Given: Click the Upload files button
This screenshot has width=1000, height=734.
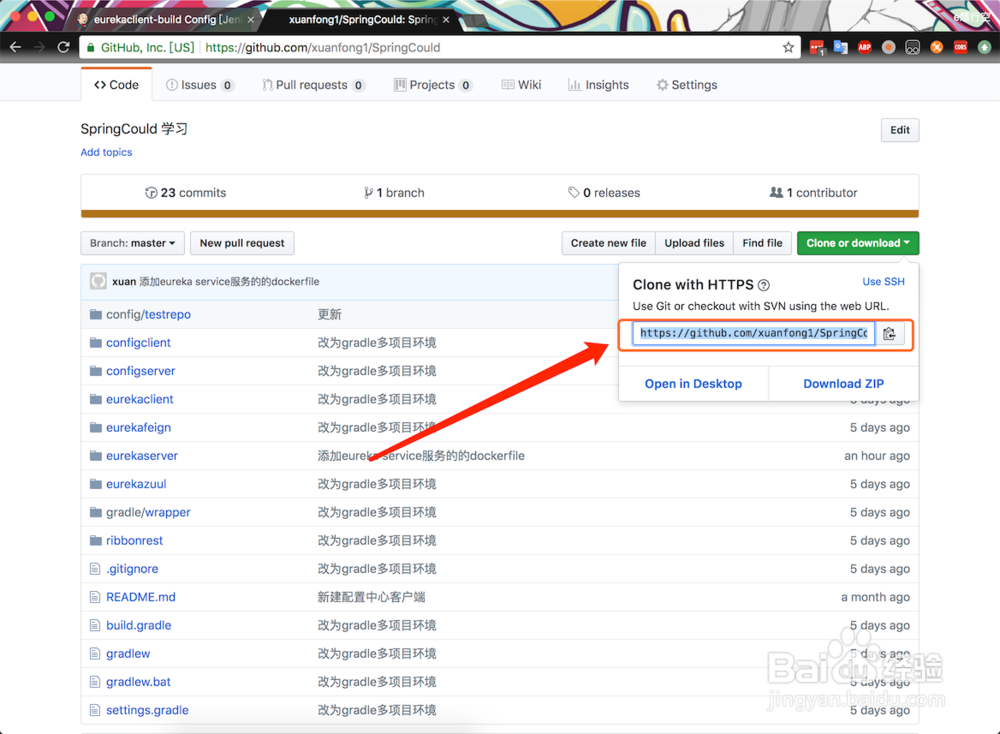Looking at the screenshot, I should pyautogui.click(x=695, y=243).
